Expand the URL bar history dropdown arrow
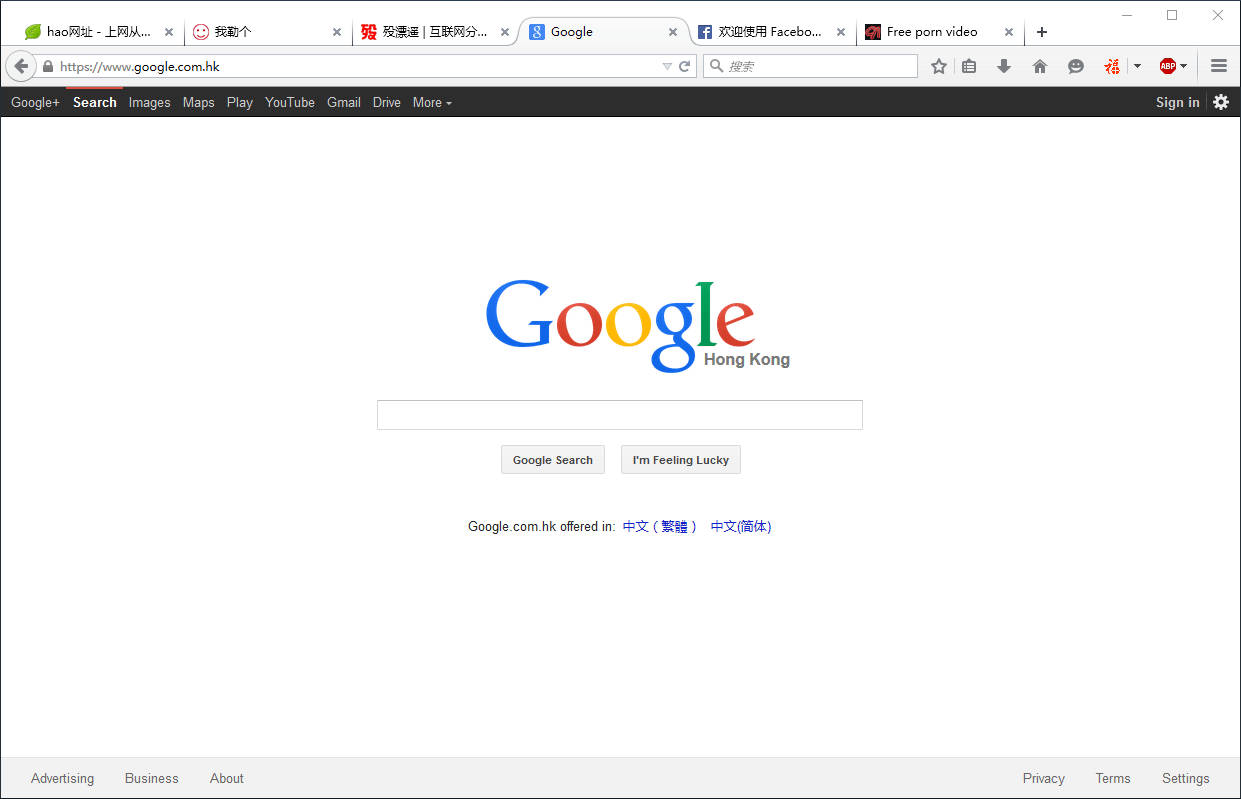The width and height of the screenshot is (1241, 799). (x=667, y=67)
